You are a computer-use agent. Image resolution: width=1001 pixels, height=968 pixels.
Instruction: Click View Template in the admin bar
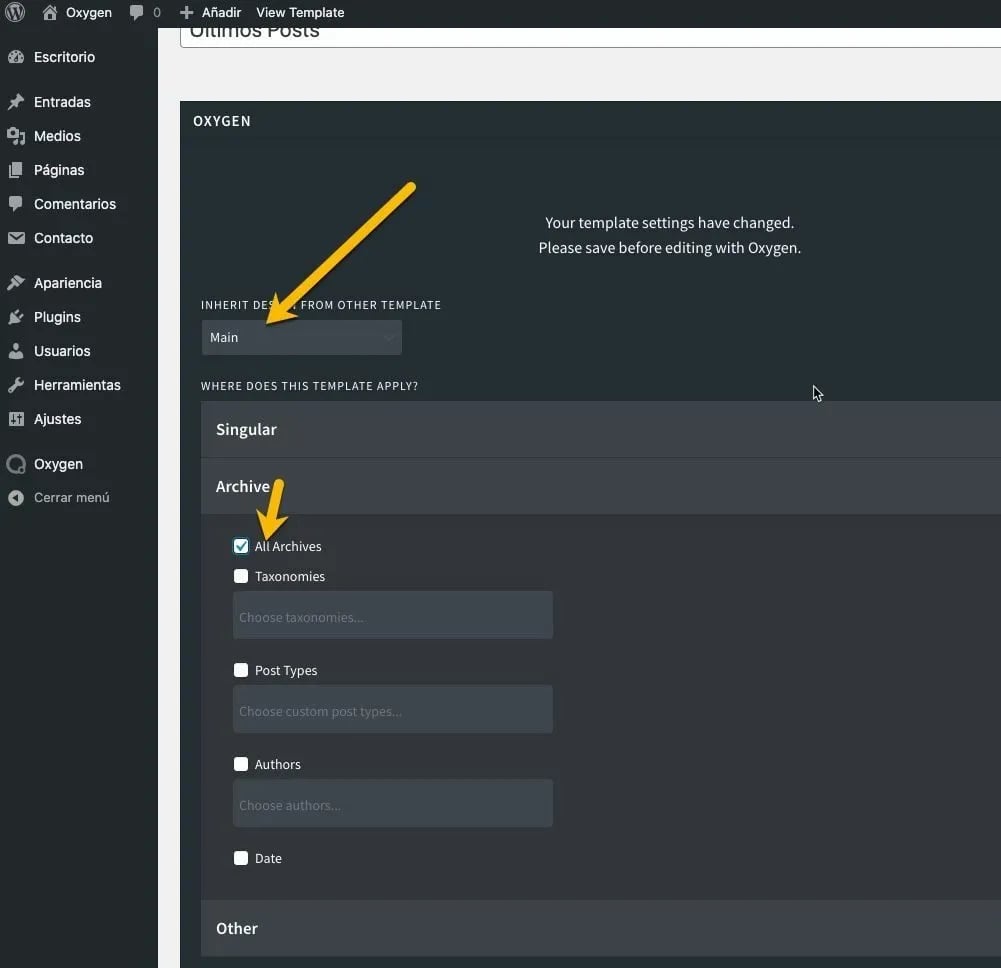pos(300,13)
